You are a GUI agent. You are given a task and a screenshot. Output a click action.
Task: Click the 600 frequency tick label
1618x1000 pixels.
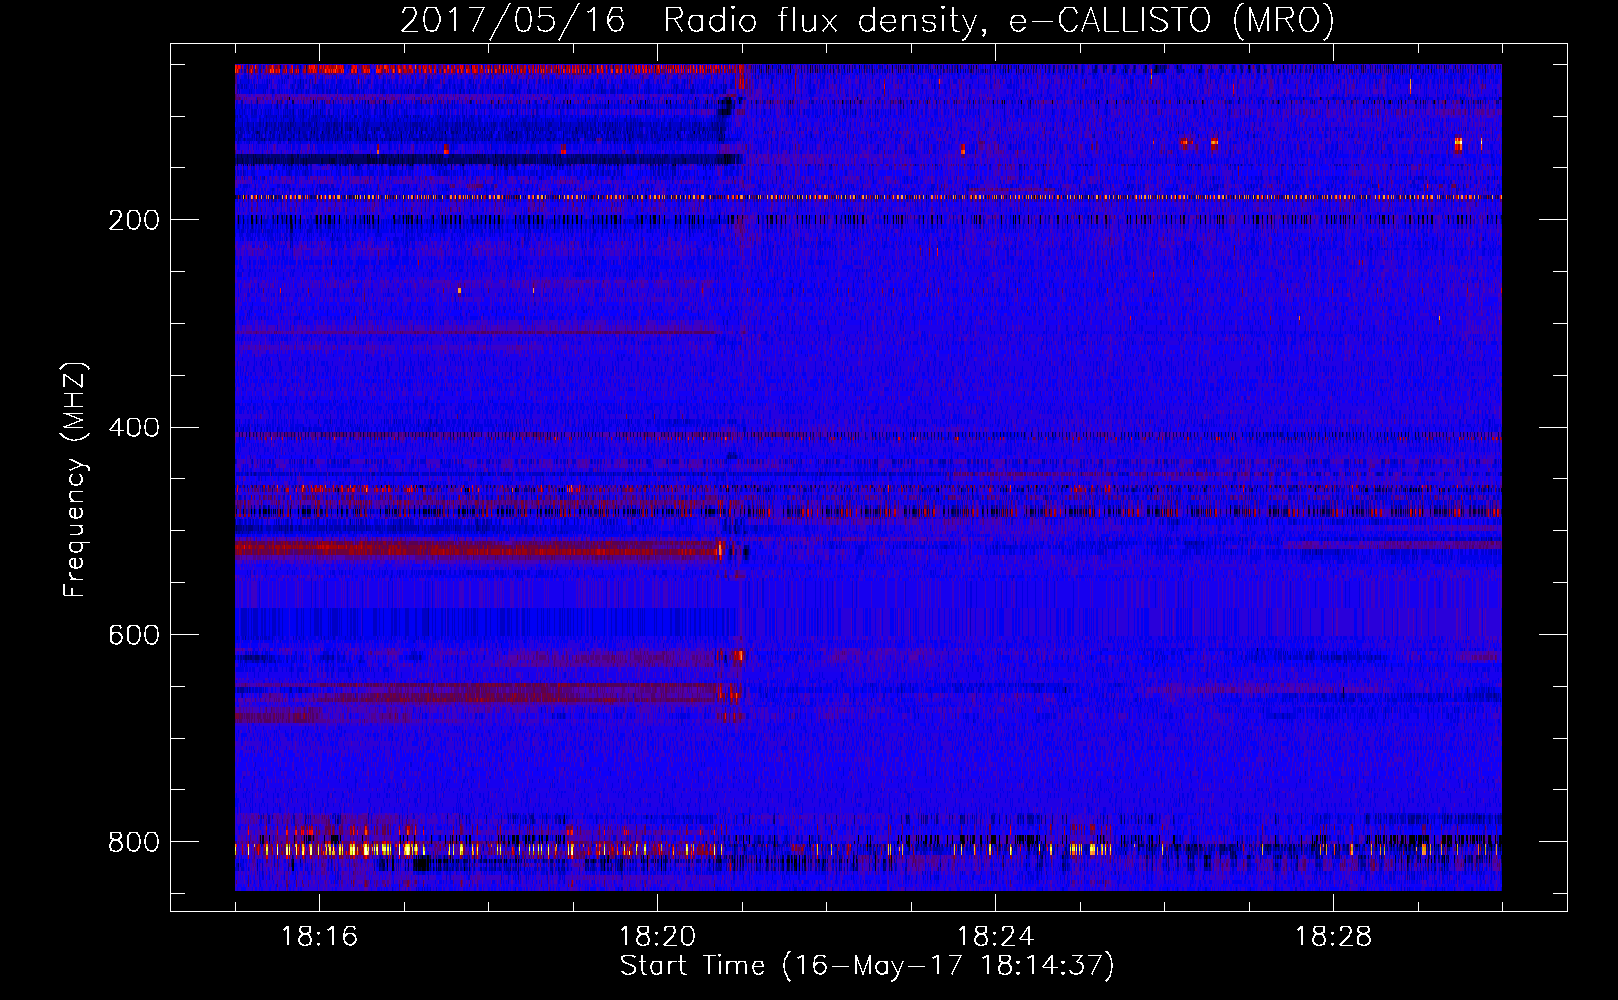click(x=134, y=636)
